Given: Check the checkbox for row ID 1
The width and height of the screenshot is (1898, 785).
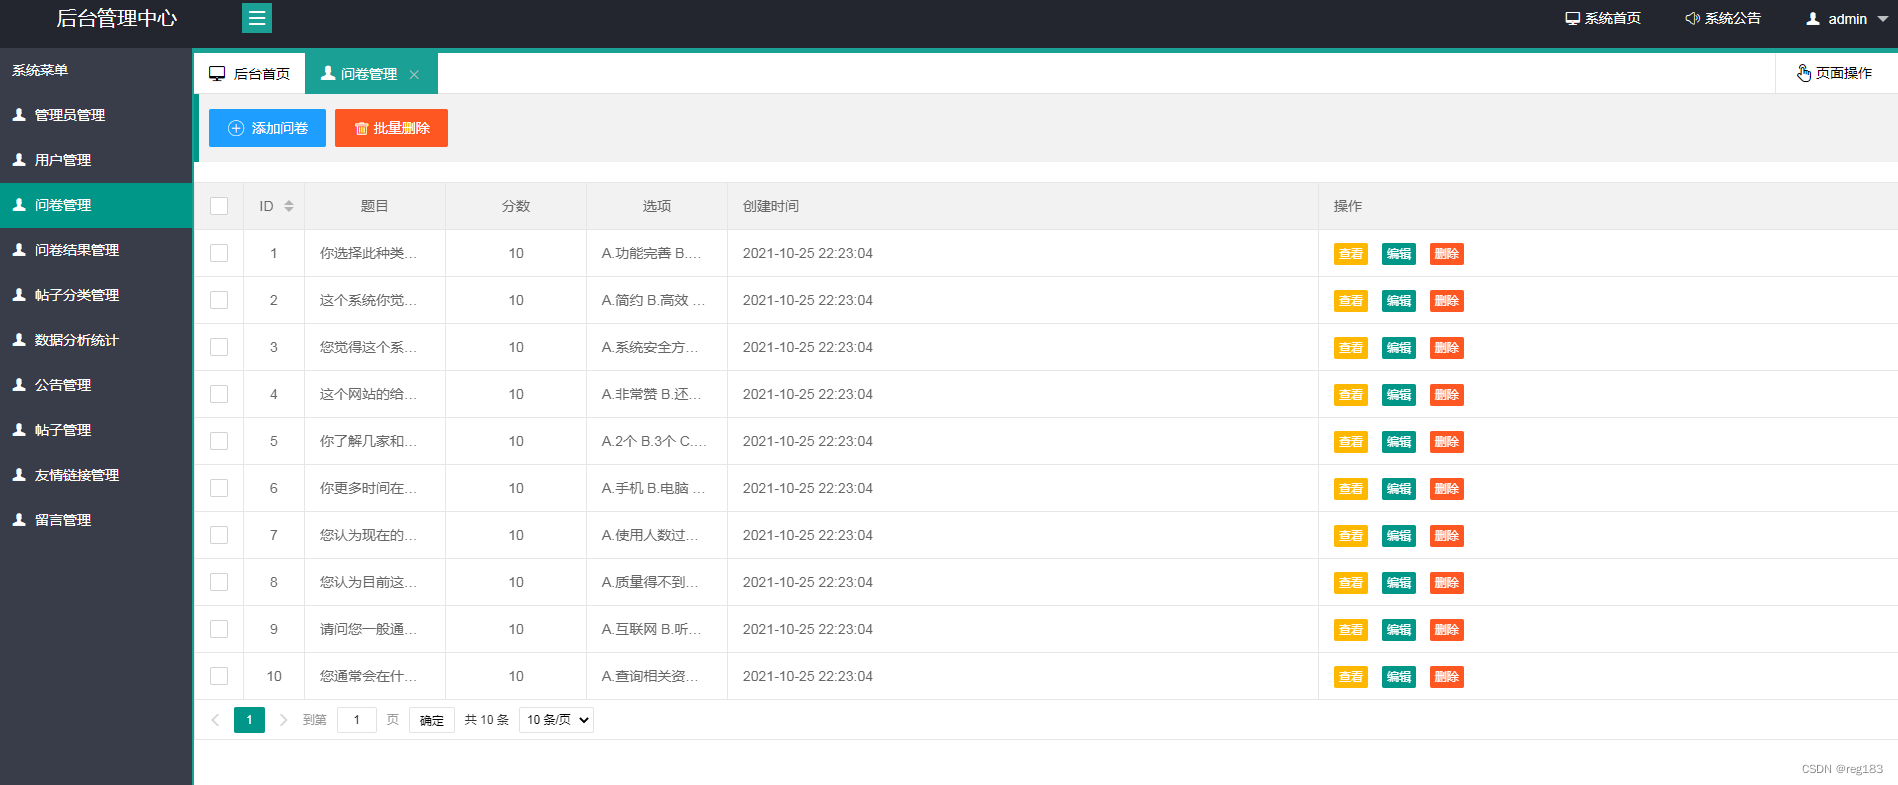Looking at the screenshot, I should click(219, 253).
